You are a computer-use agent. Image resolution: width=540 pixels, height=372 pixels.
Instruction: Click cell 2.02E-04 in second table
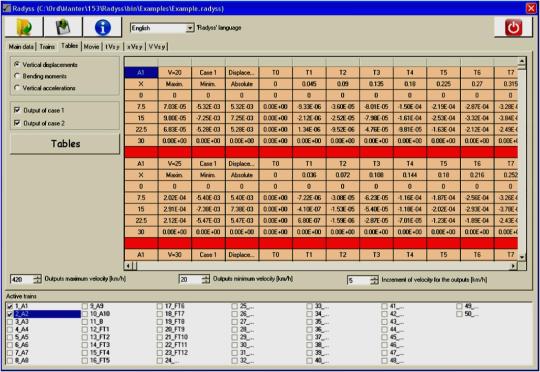174,198
